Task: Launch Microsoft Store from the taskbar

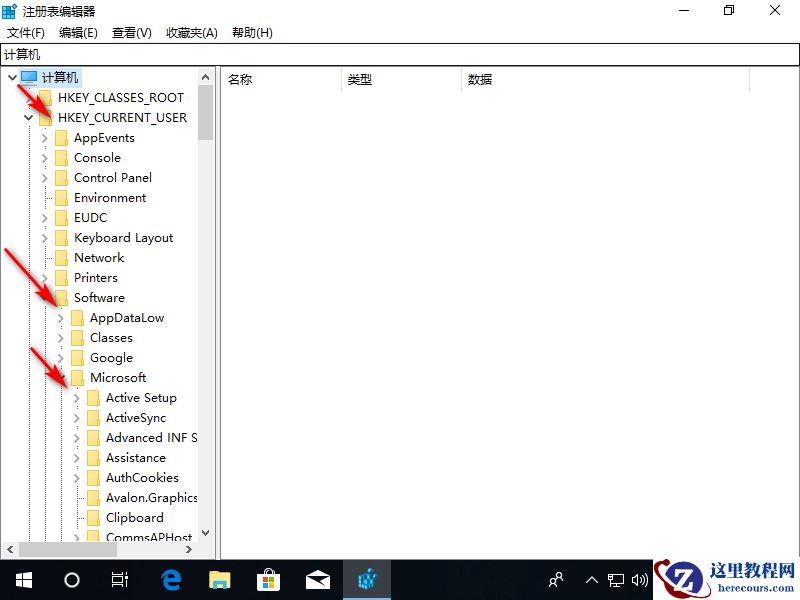Action: tap(268, 579)
